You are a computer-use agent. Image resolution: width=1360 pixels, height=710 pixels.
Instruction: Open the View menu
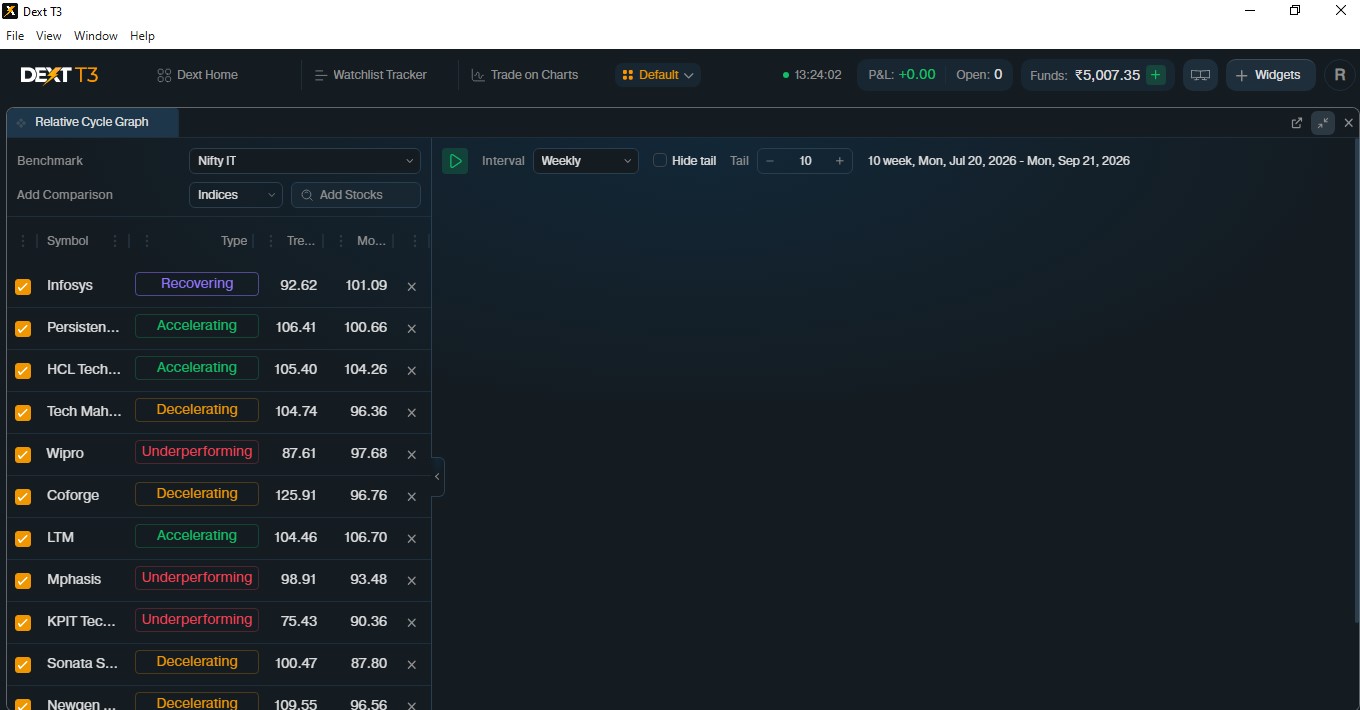pyautogui.click(x=49, y=36)
